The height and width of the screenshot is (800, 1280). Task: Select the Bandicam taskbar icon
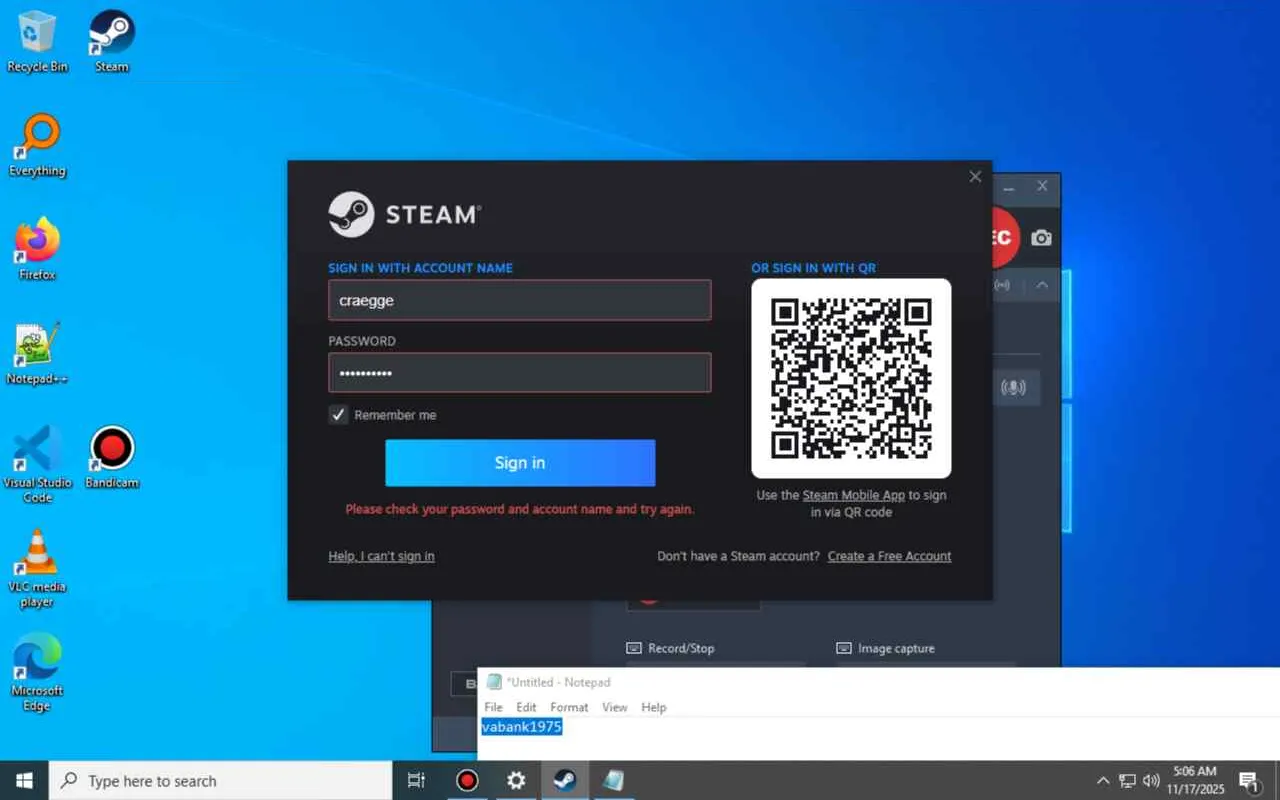[467, 780]
